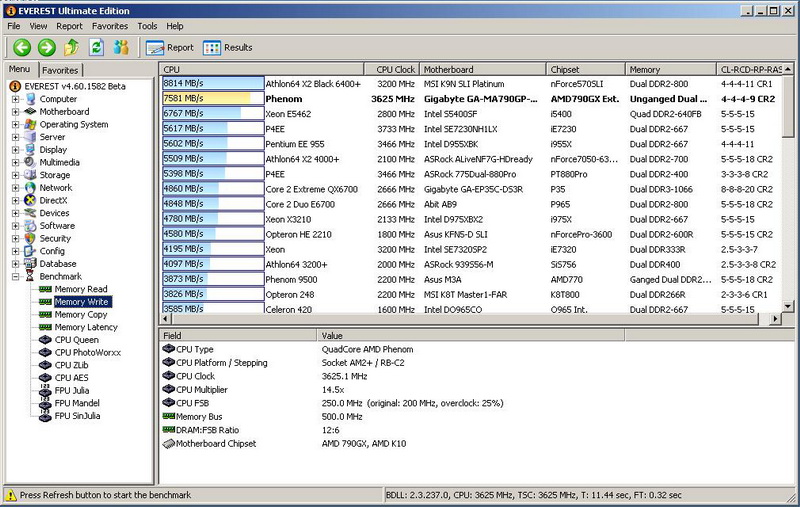
Task: Go back with the green left arrow
Action: (x=22, y=47)
